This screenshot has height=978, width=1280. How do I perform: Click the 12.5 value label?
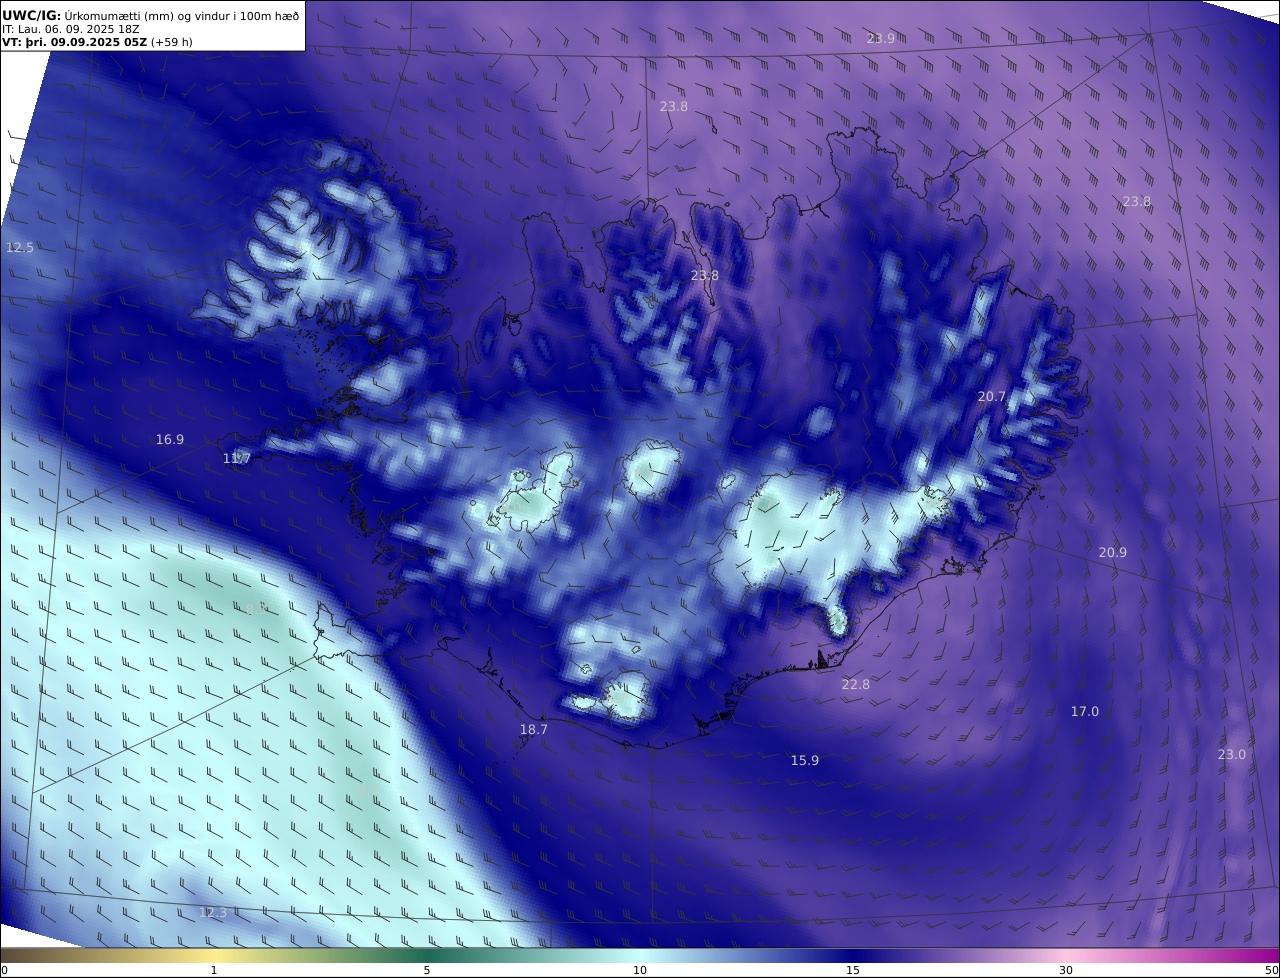[20, 247]
